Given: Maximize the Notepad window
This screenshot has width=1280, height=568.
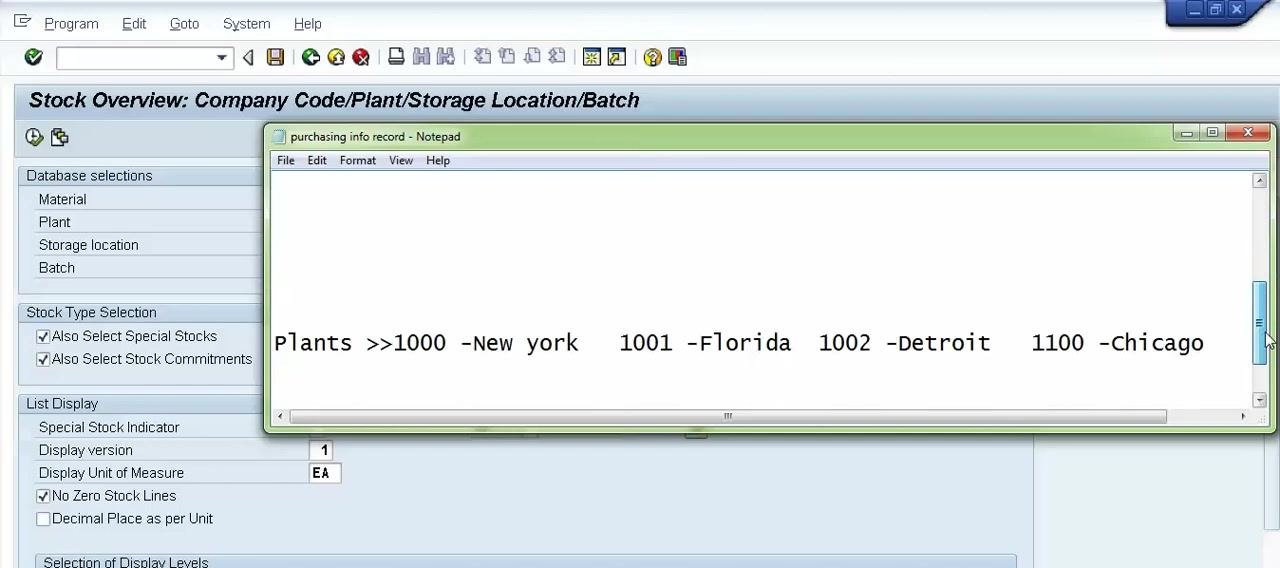Looking at the screenshot, I should coord(1213,132).
